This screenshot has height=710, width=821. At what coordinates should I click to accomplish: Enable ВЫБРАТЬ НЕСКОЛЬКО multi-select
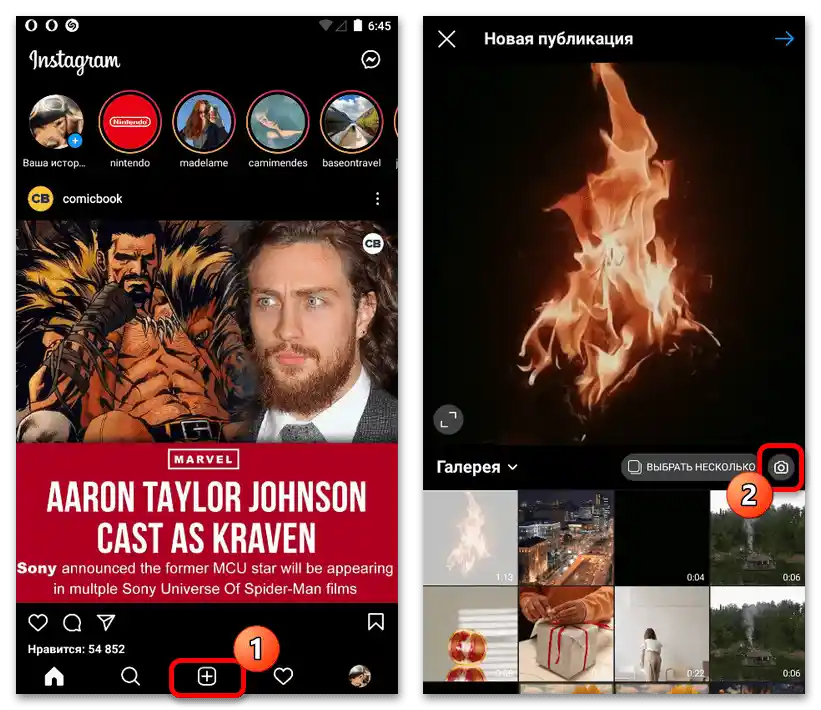pos(691,467)
